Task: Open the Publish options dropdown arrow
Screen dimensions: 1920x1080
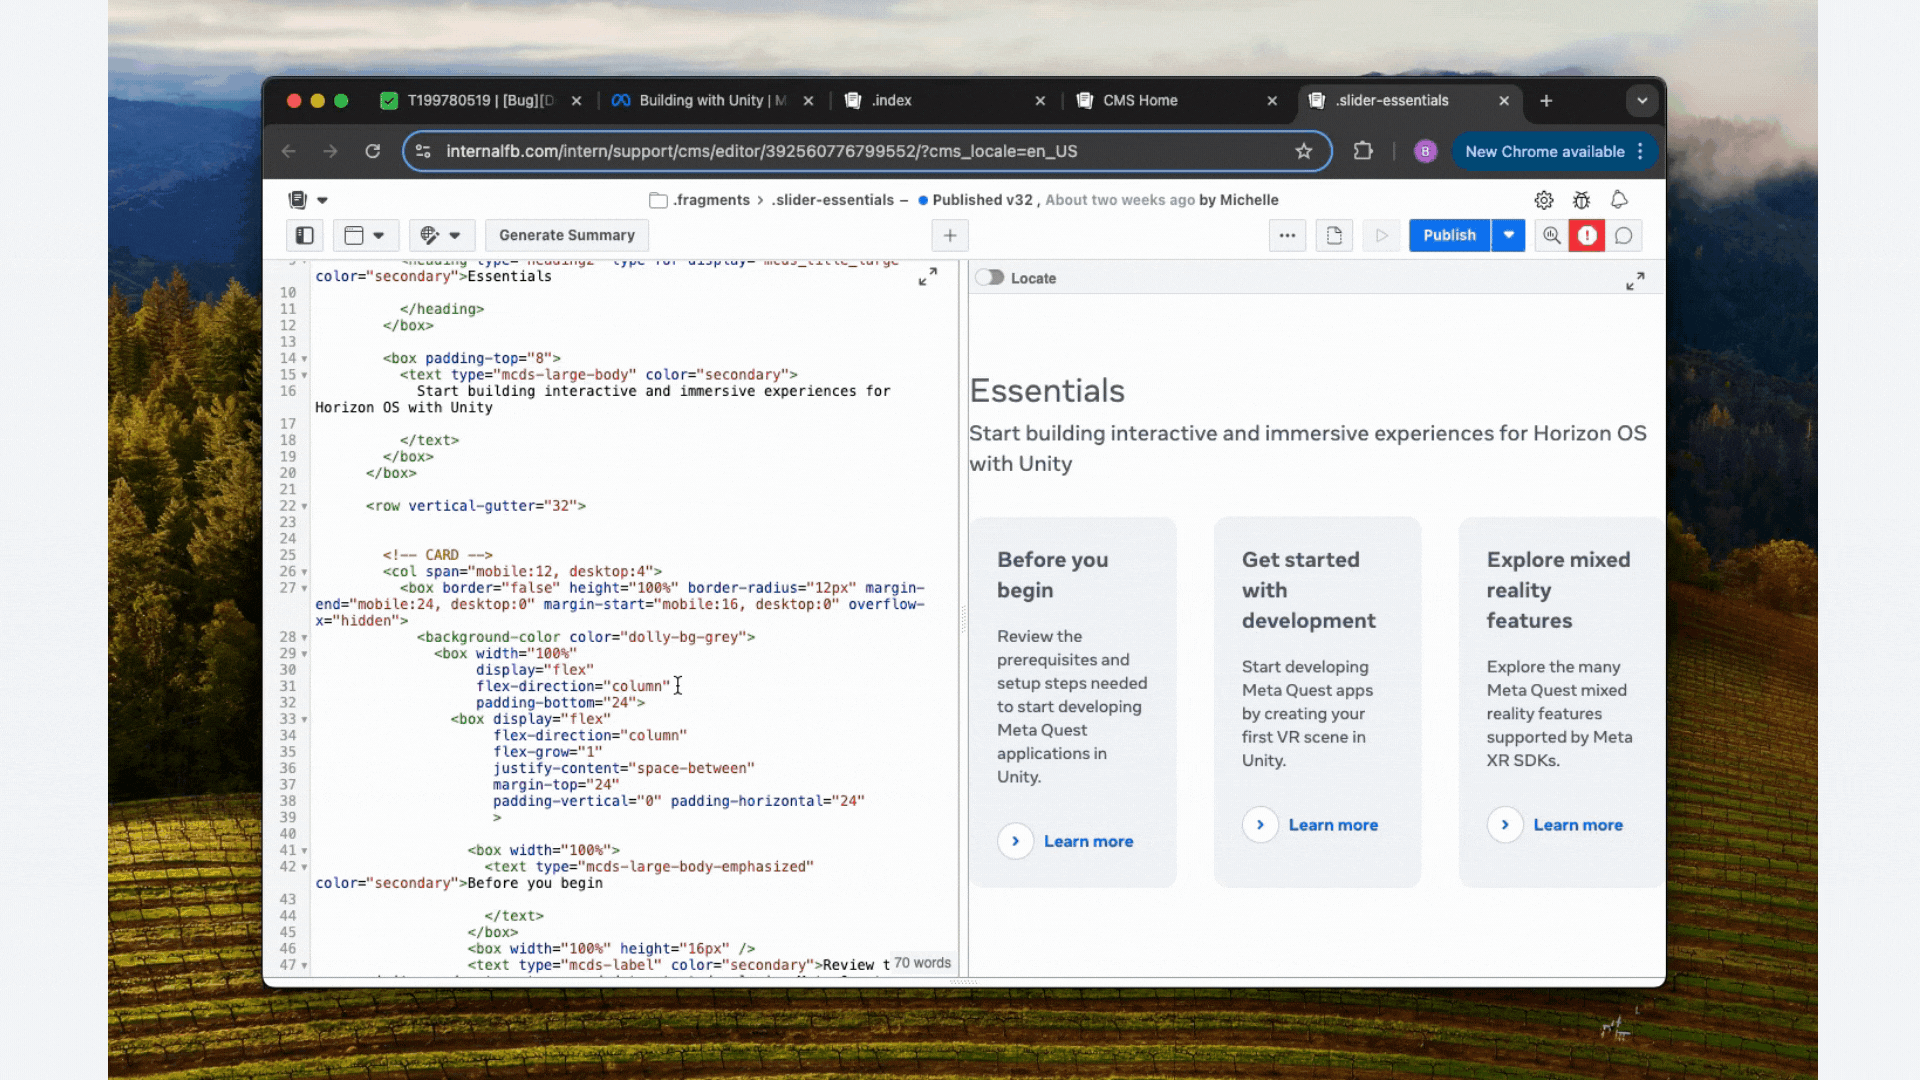Action: click(x=1508, y=236)
